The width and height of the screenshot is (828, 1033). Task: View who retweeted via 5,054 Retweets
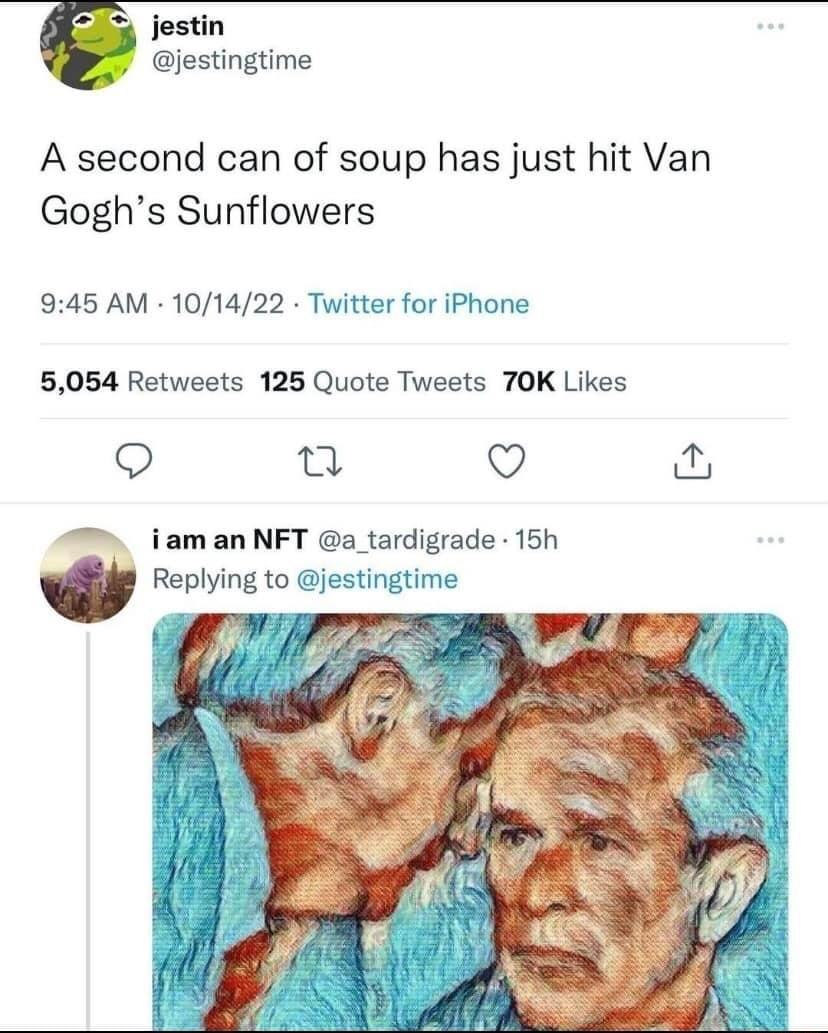(x=140, y=382)
